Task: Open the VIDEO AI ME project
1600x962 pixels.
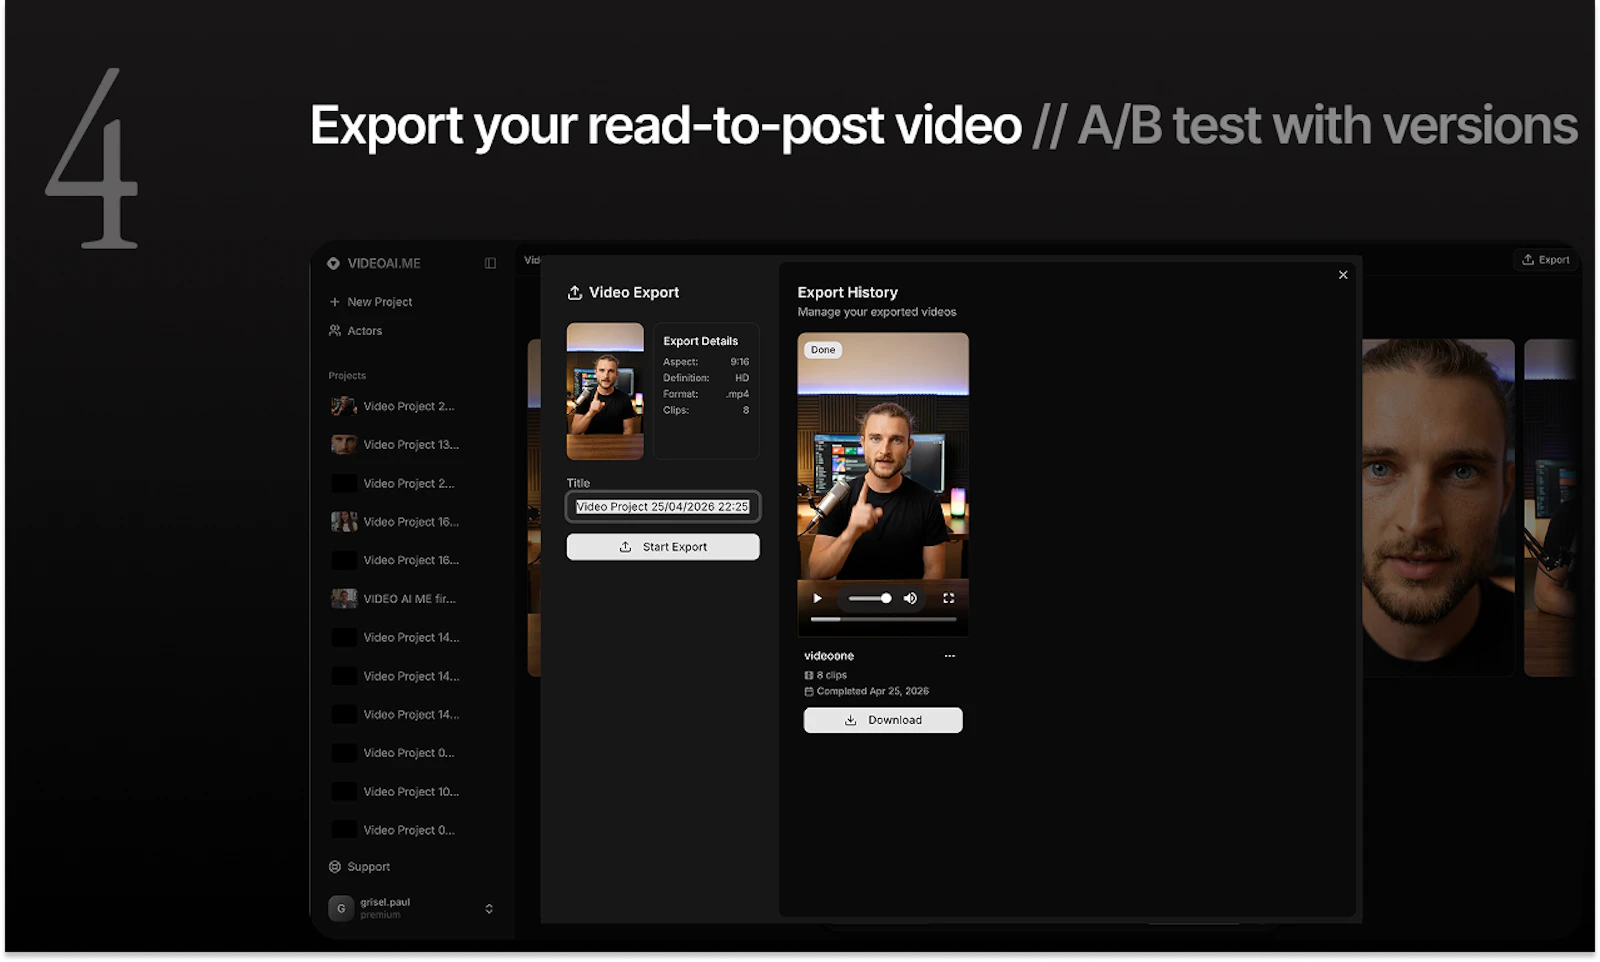Action: 409,598
